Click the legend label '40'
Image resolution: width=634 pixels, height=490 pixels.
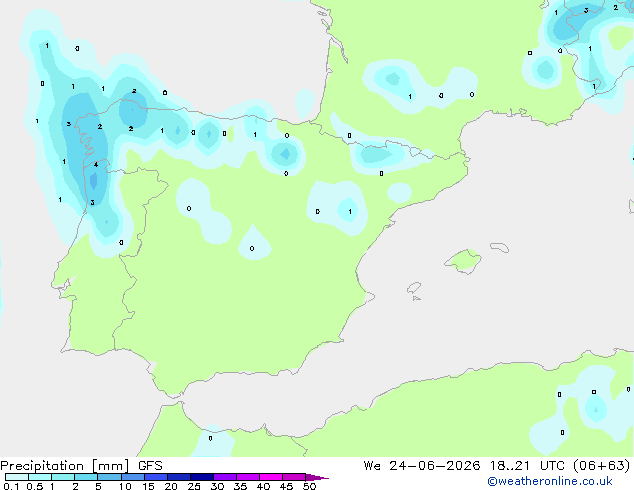[x=264, y=486]
